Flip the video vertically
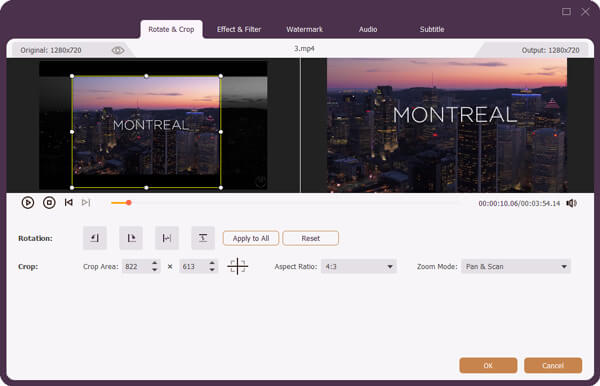The image size is (600, 386). coord(203,238)
